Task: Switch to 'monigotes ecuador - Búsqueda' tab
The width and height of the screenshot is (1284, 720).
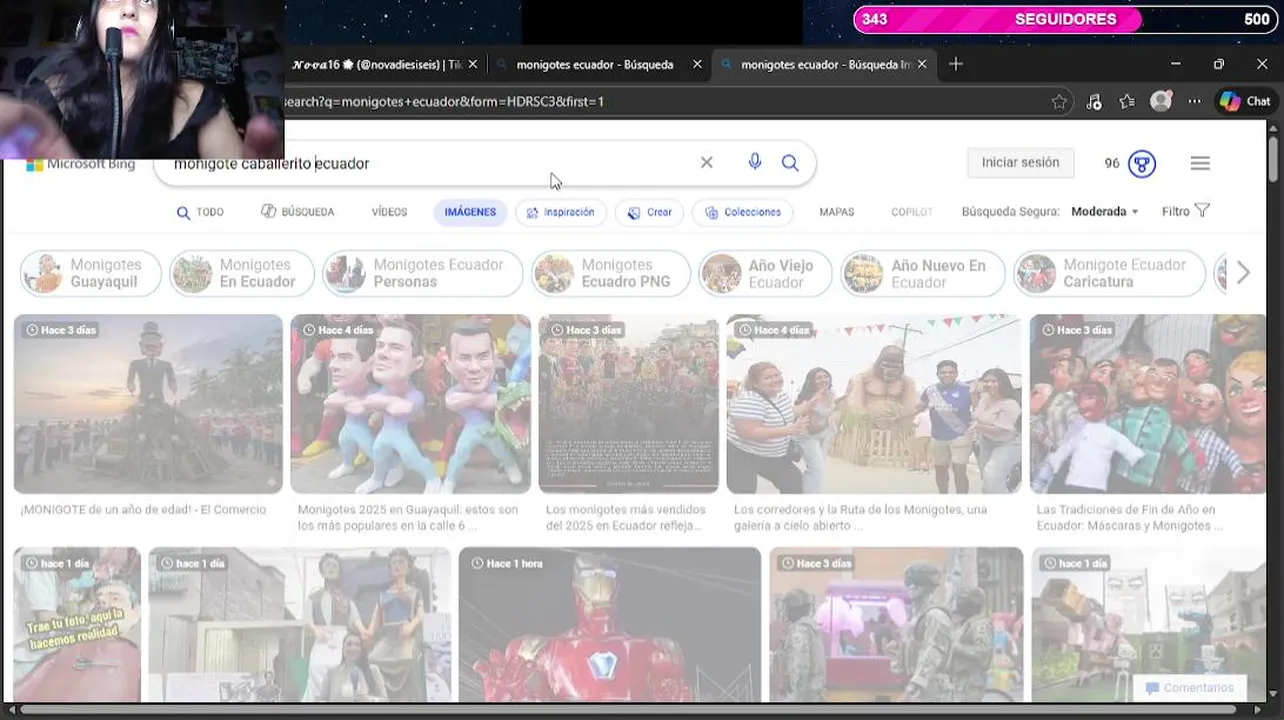Action: click(594, 64)
